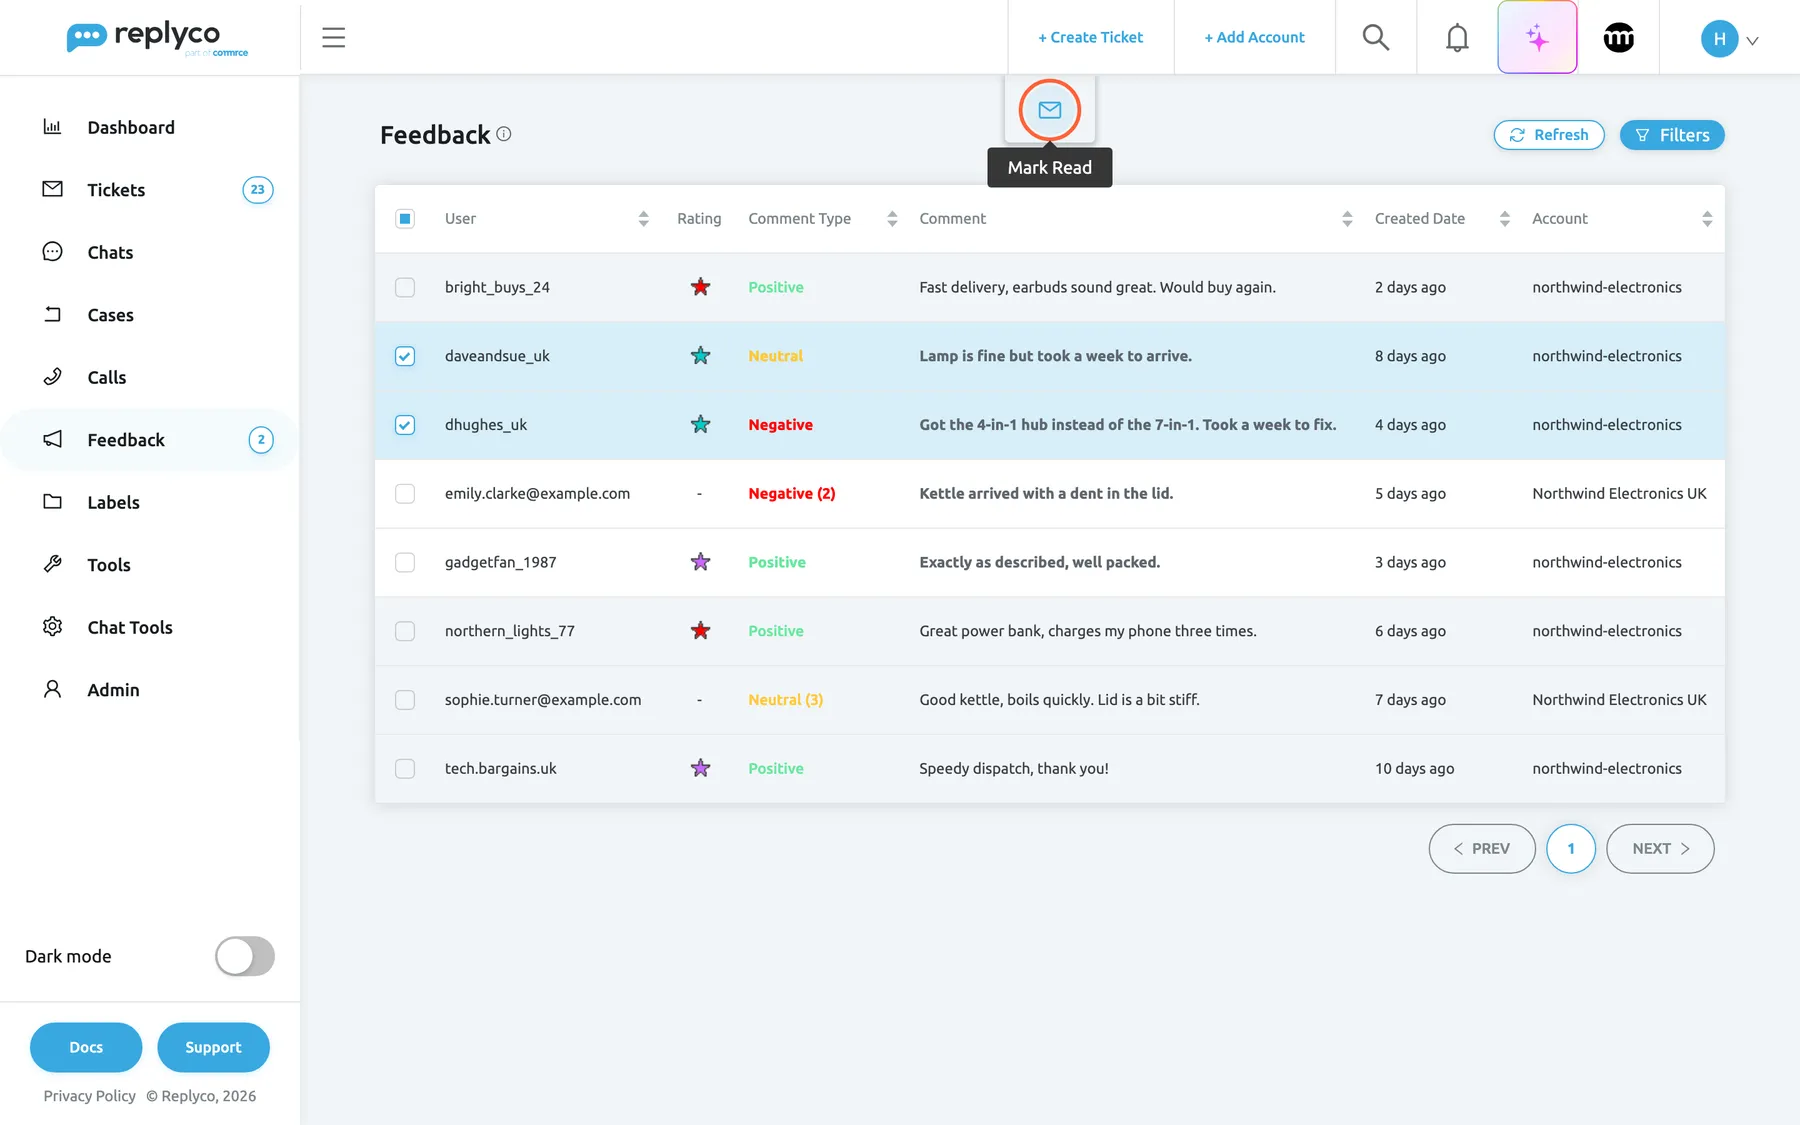Check the bright_buys_24 row checkbox
The image size is (1800, 1125).
coord(405,288)
